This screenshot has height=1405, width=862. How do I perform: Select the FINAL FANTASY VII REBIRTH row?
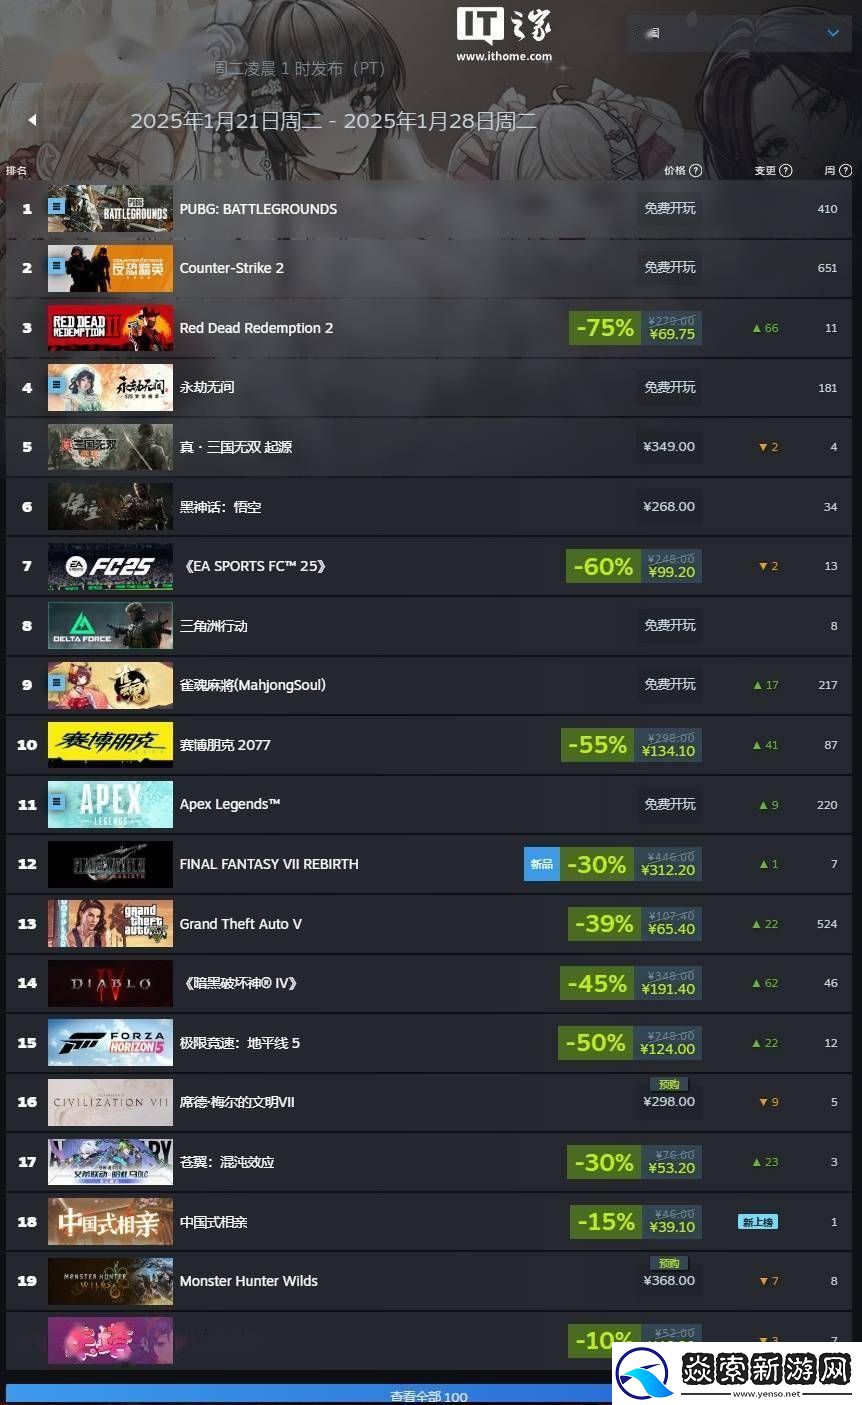(x=429, y=864)
